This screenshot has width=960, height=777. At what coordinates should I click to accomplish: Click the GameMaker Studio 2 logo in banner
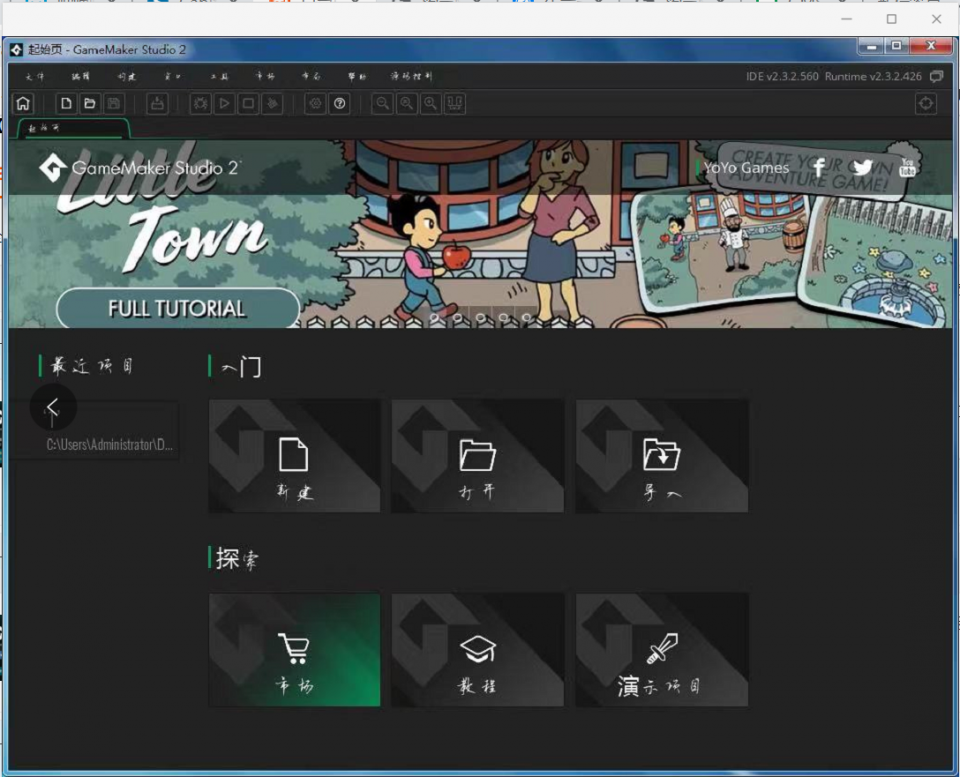[138, 168]
